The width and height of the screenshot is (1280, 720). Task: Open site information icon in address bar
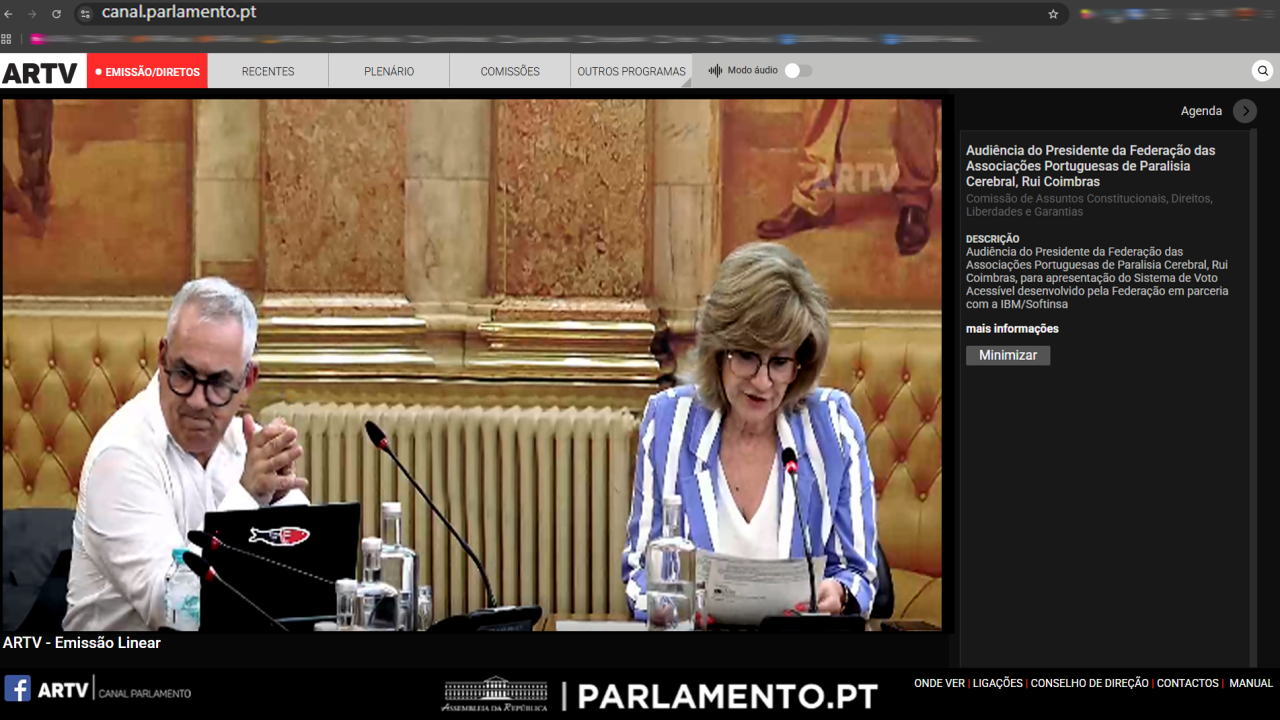pyautogui.click(x=85, y=14)
